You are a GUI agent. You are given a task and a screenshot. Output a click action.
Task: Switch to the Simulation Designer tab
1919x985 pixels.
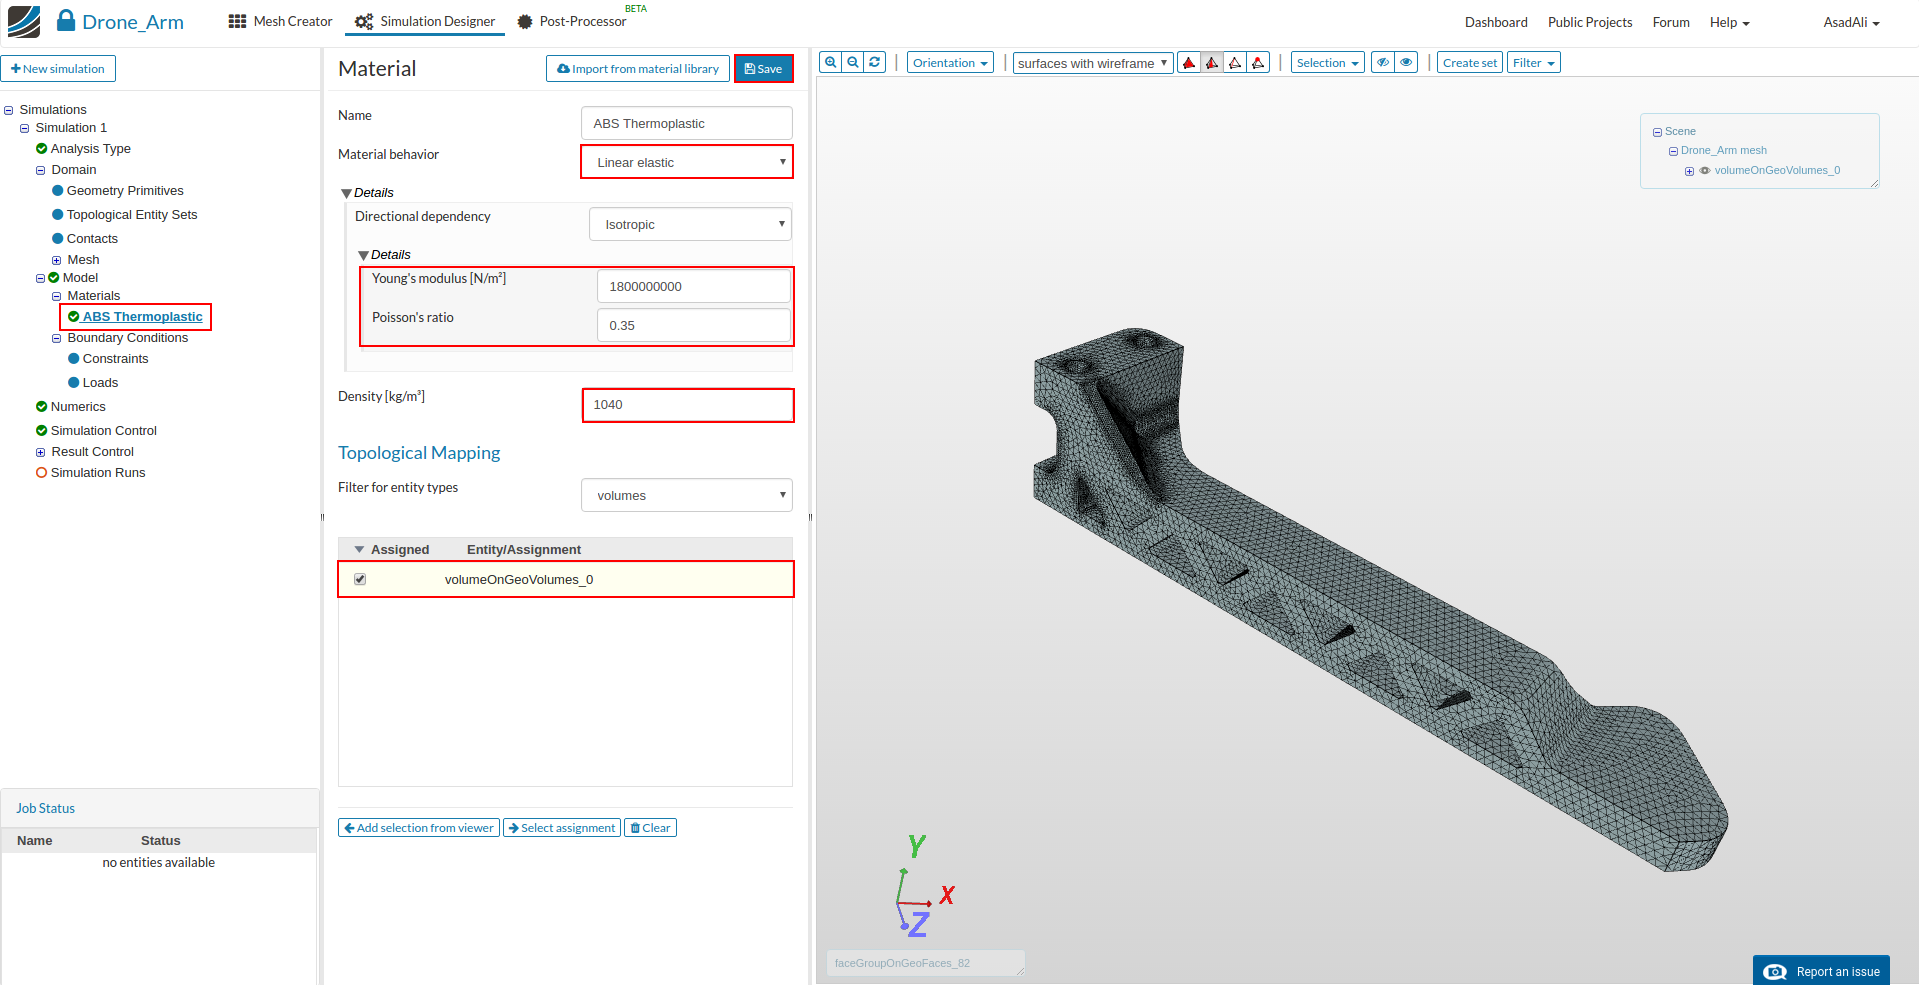tap(425, 21)
